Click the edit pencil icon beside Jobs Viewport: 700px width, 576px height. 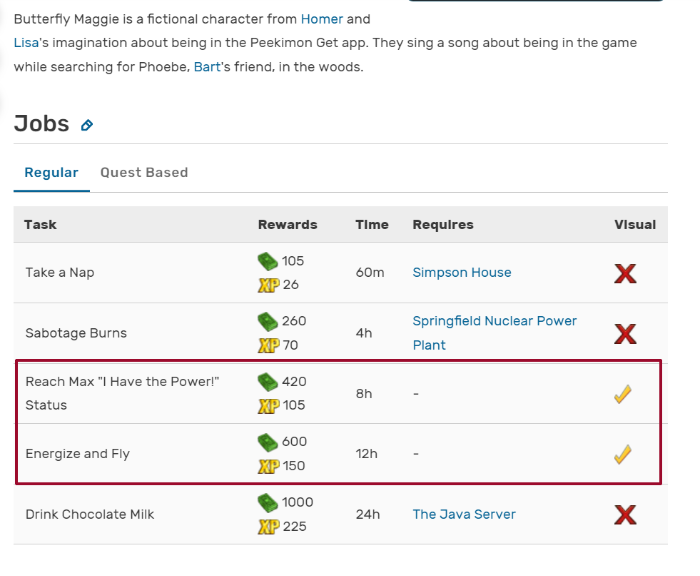[x=87, y=125]
